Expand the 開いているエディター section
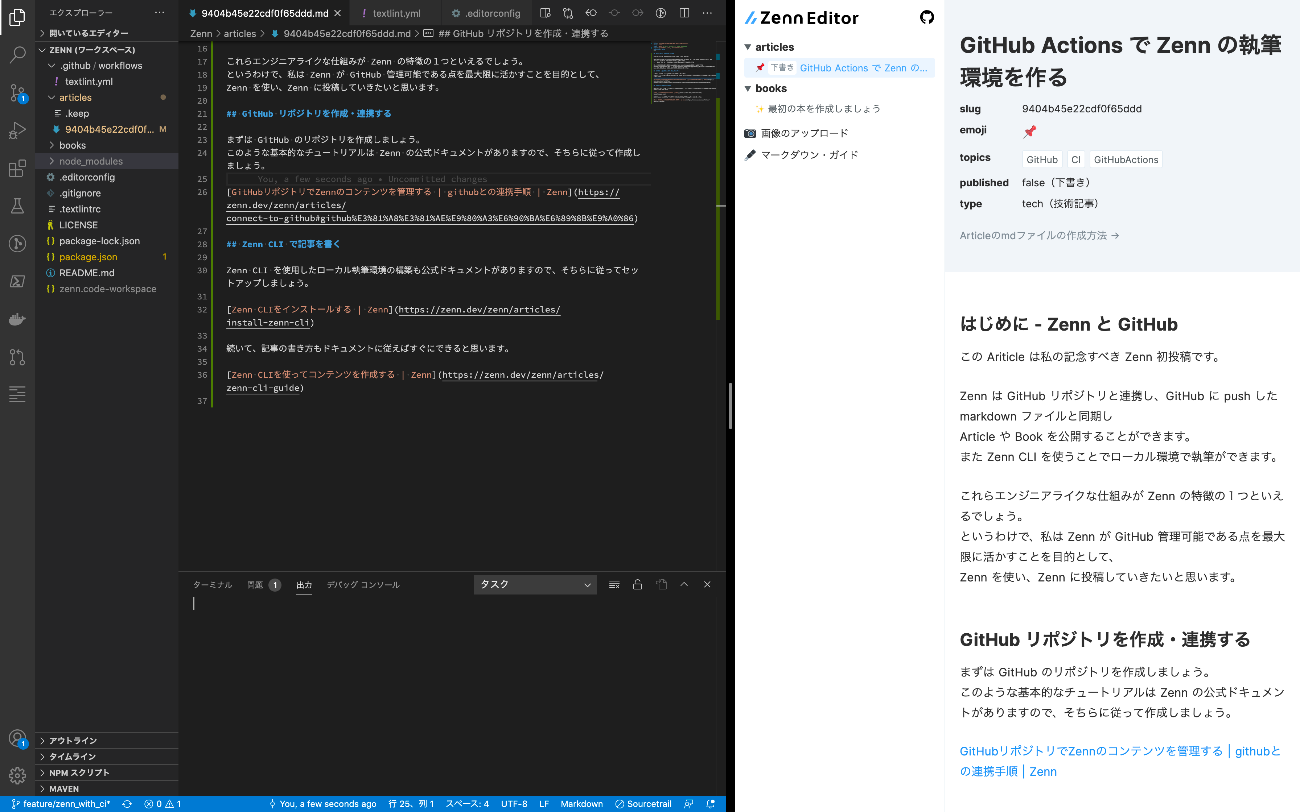1300x812 pixels. tap(108, 33)
